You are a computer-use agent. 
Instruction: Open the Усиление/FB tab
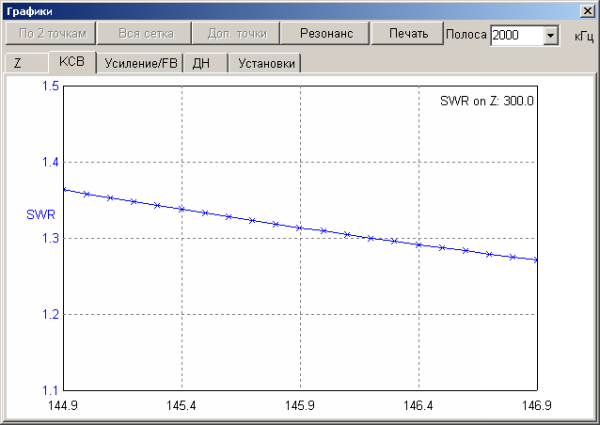141,63
